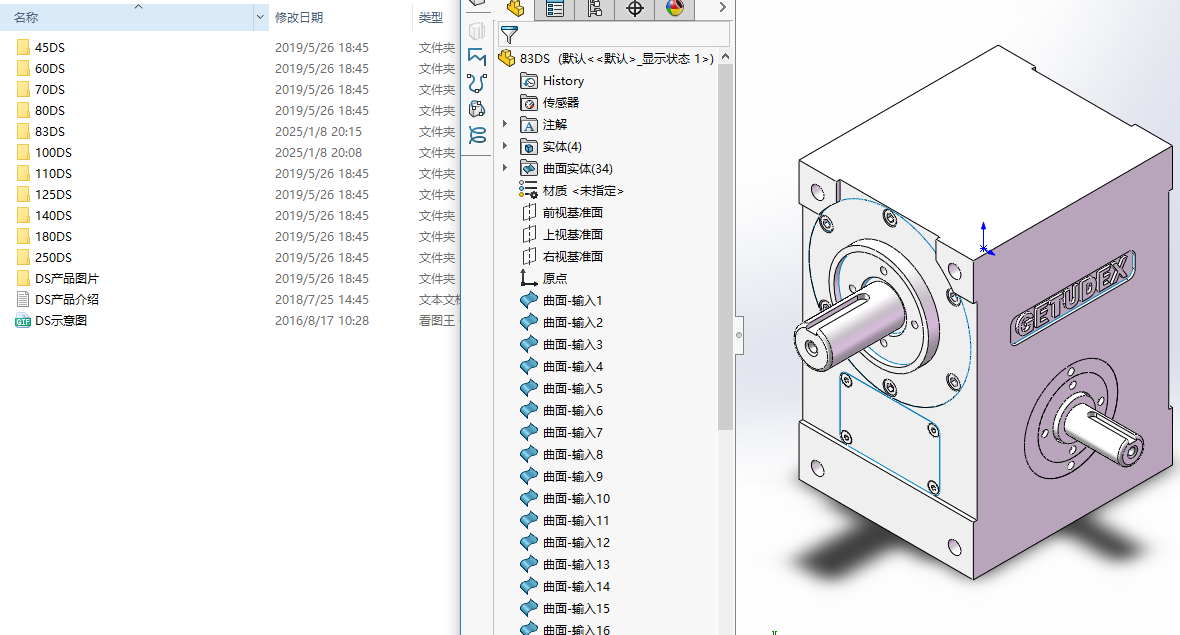Select the 曲面-输入8 surface feature icon
This screenshot has width=1180, height=635.
(x=529, y=454)
